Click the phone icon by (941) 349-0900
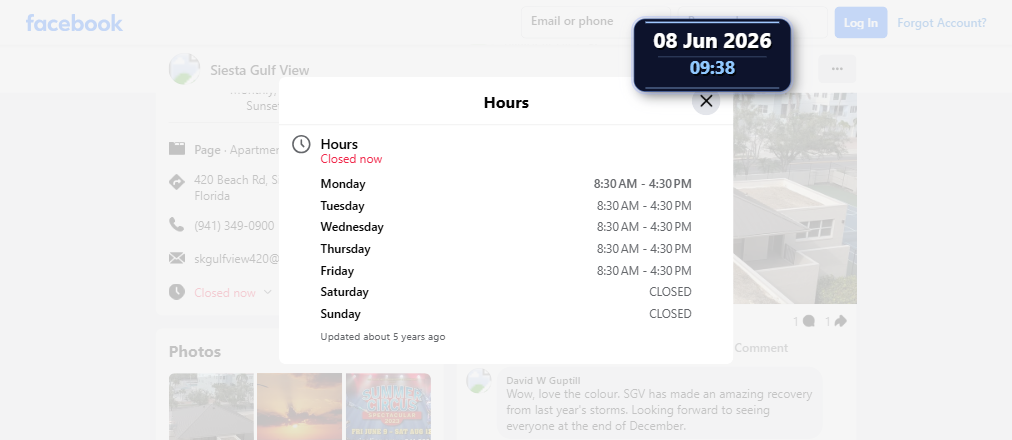This screenshot has height=440, width=1012. click(177, 225)
